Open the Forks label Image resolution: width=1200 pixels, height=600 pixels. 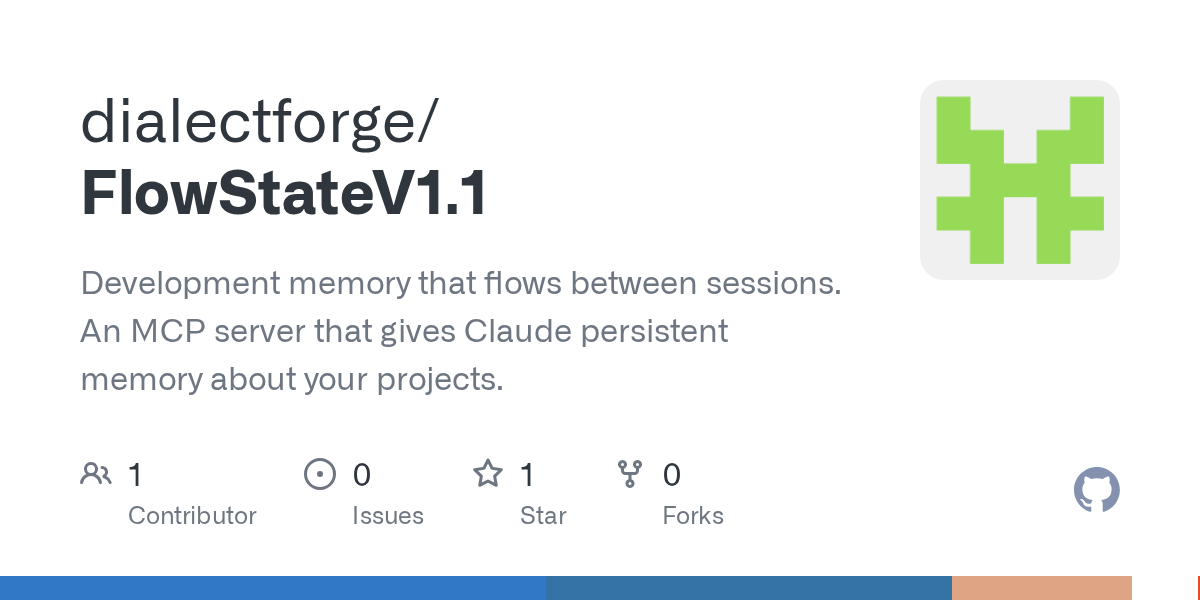693,516
